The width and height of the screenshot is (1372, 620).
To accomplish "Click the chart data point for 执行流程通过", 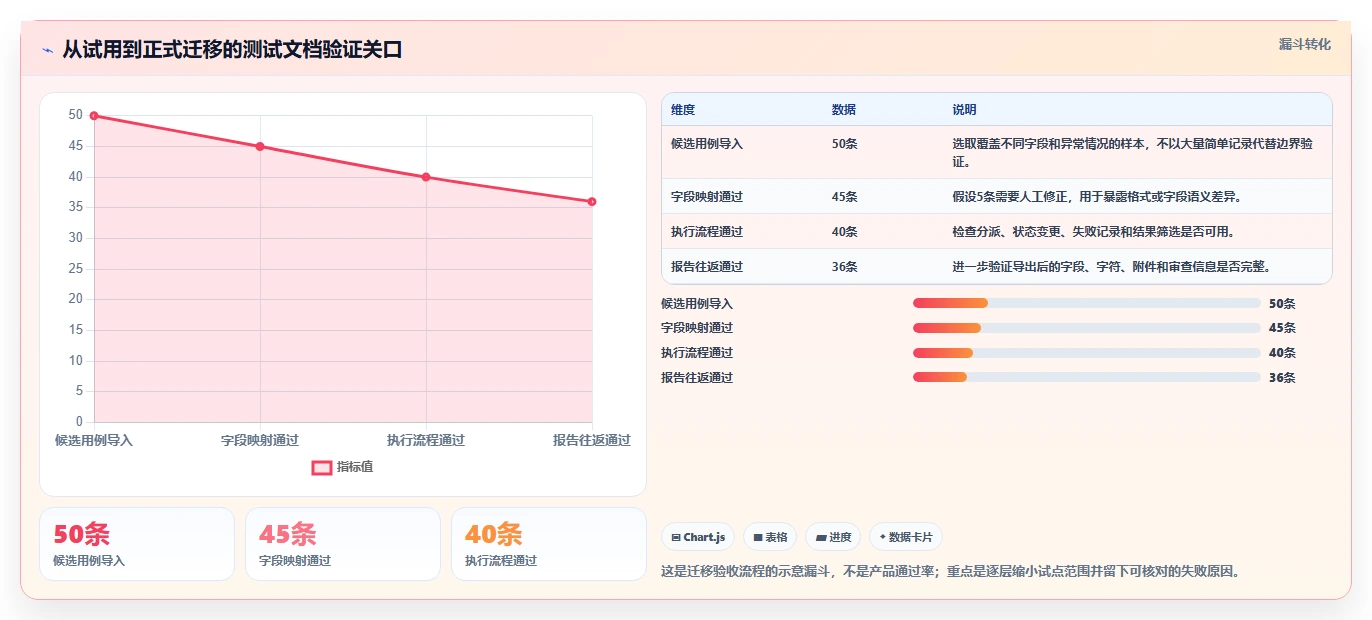I will point(426,177).
